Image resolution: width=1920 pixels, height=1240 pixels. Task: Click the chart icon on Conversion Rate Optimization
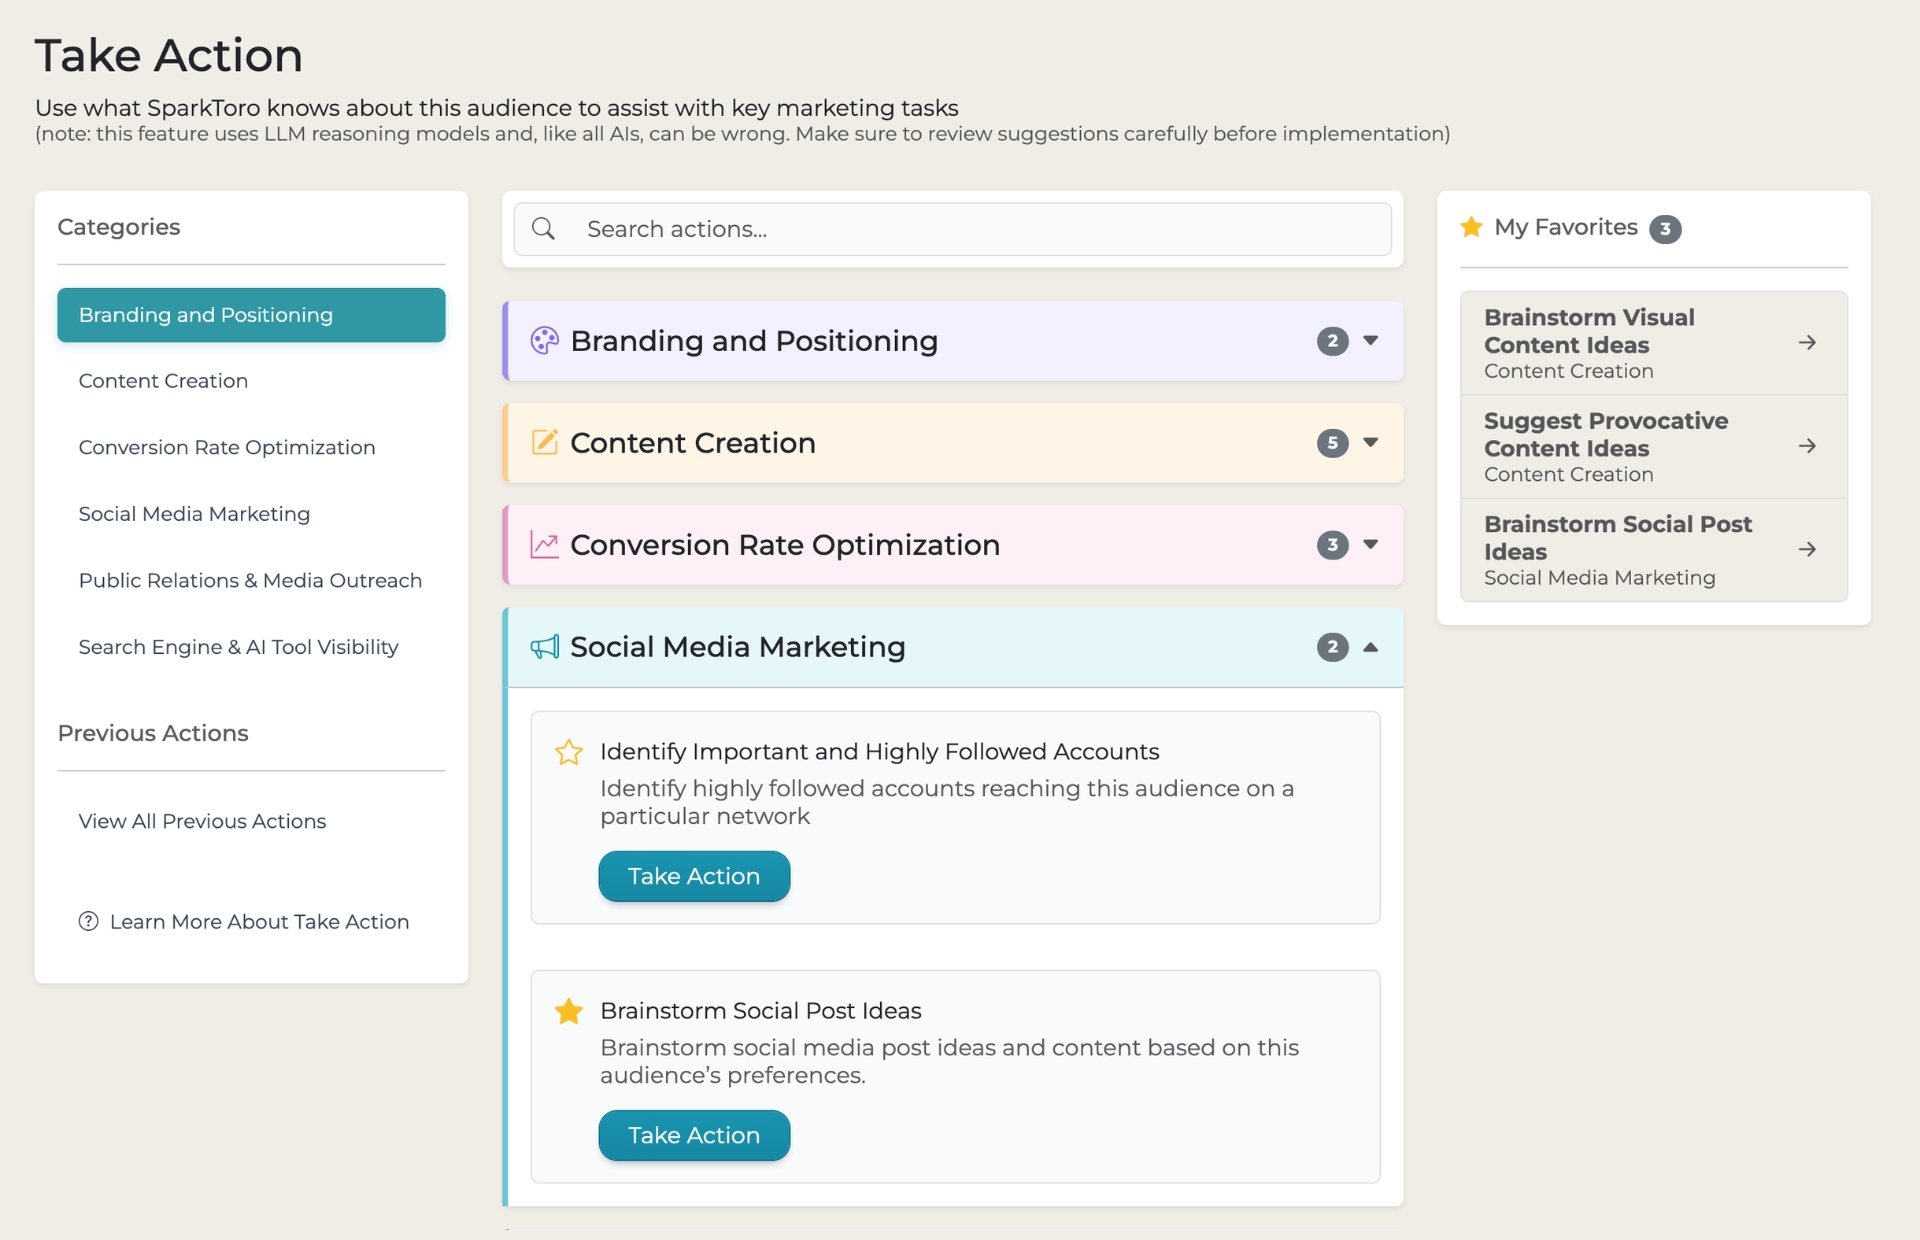click(x=545, y=545)
